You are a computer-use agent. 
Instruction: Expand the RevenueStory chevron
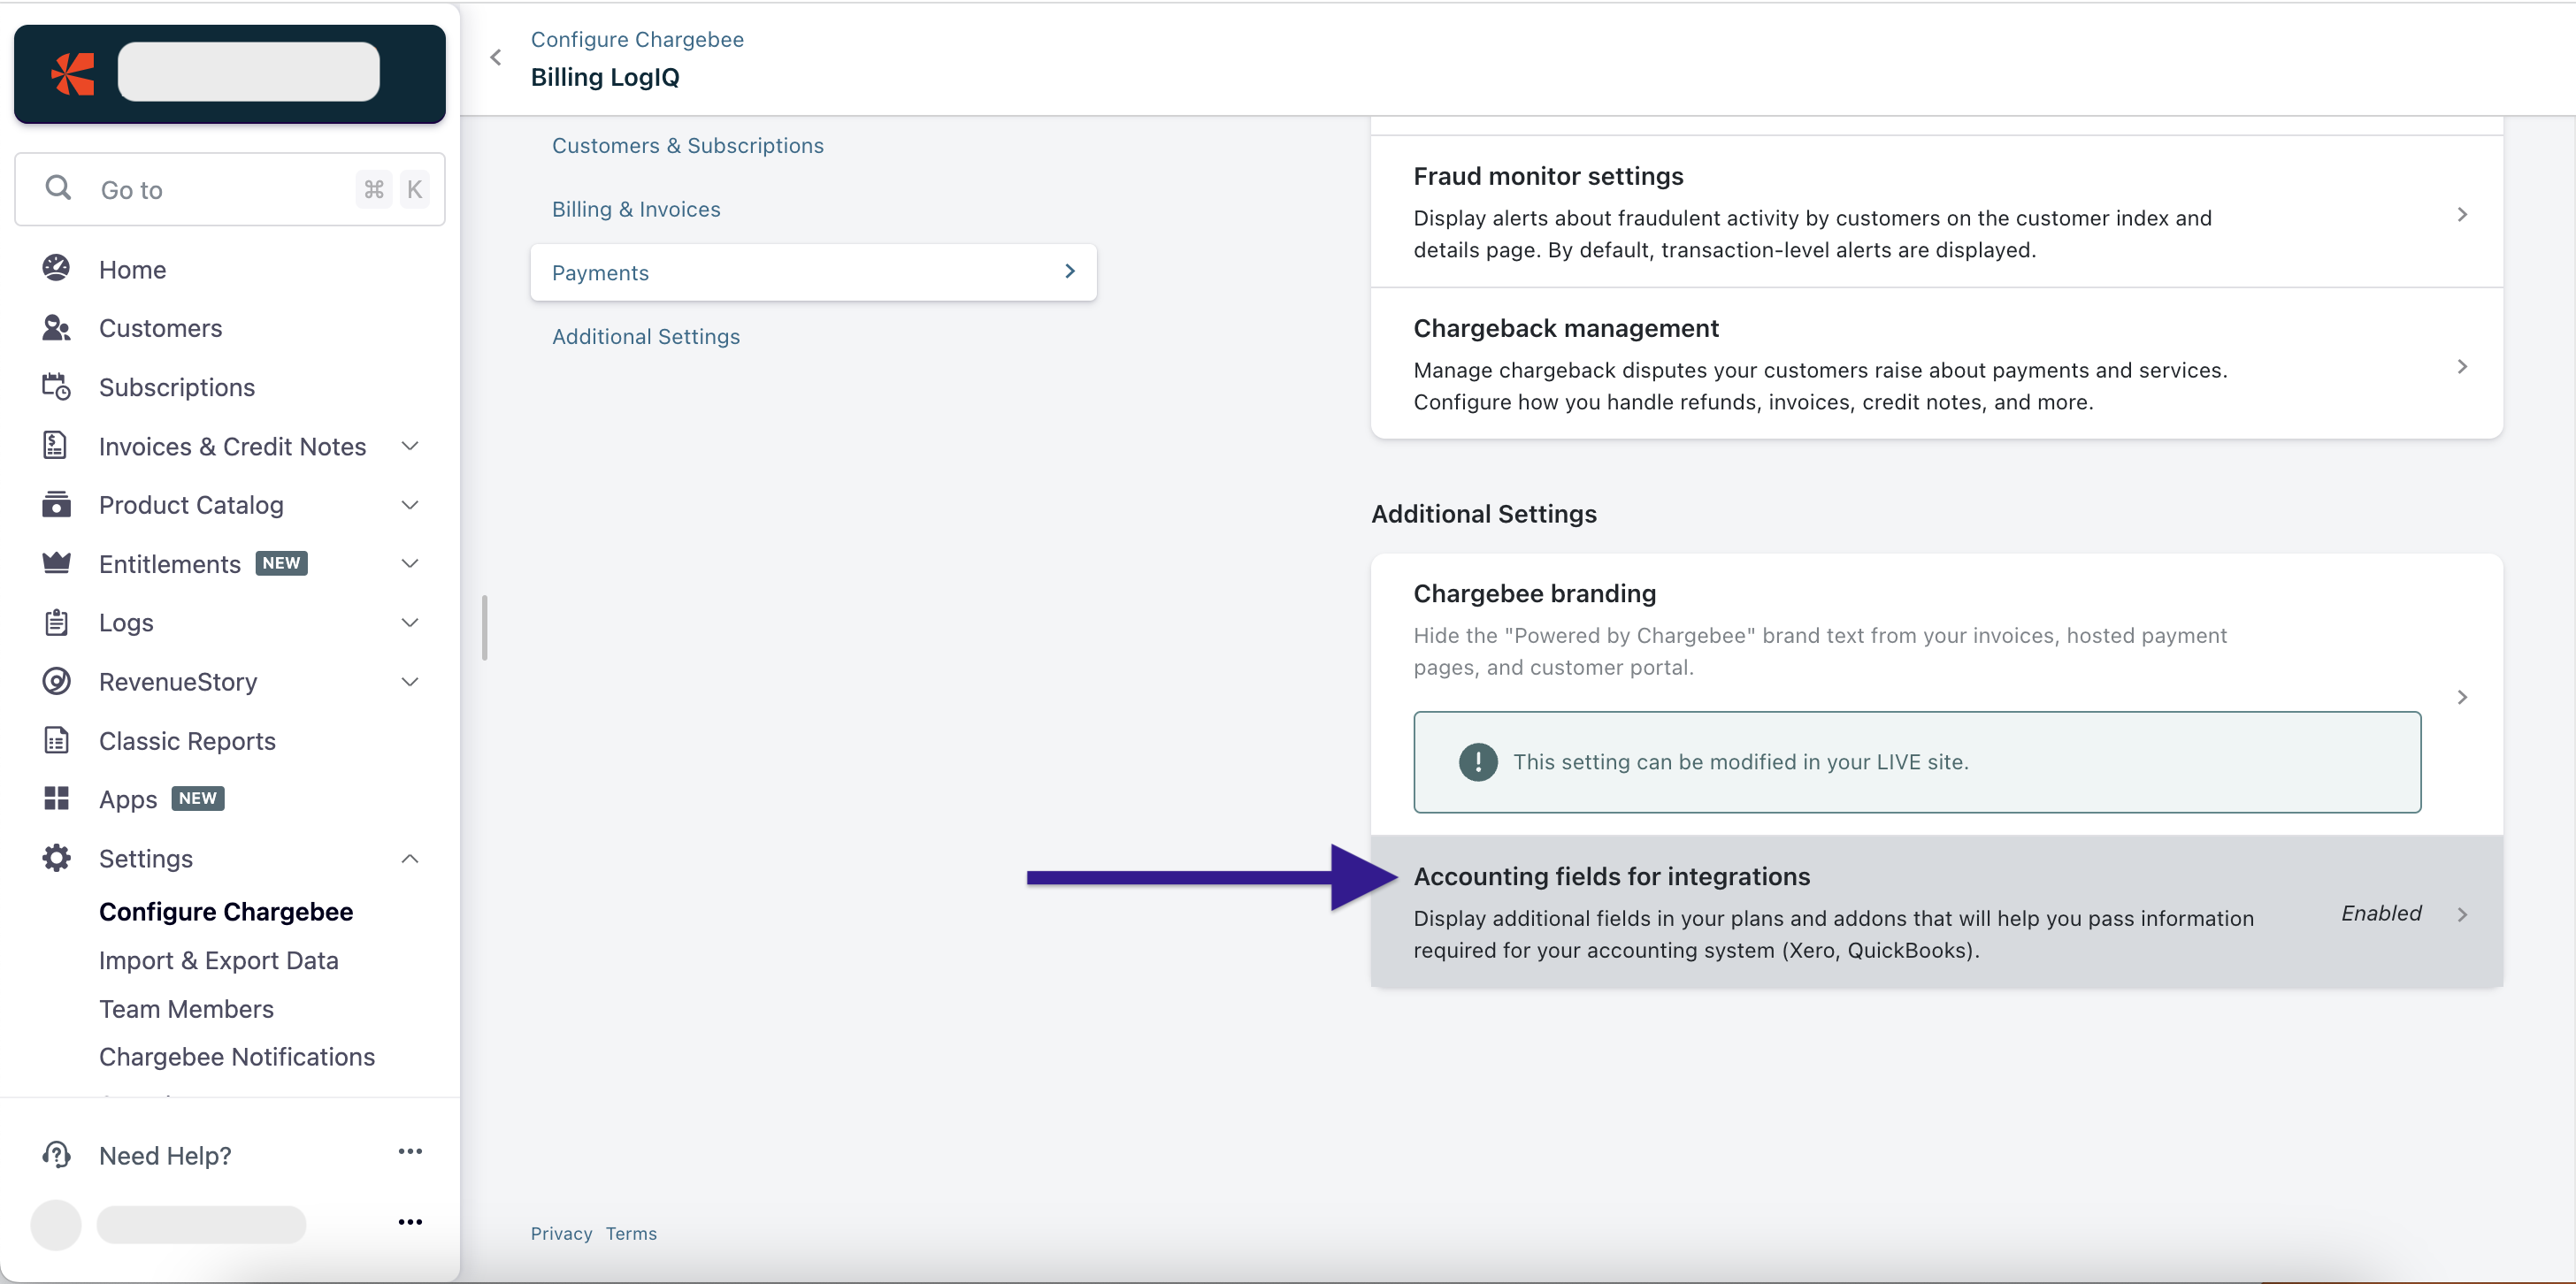pos(410,681)
